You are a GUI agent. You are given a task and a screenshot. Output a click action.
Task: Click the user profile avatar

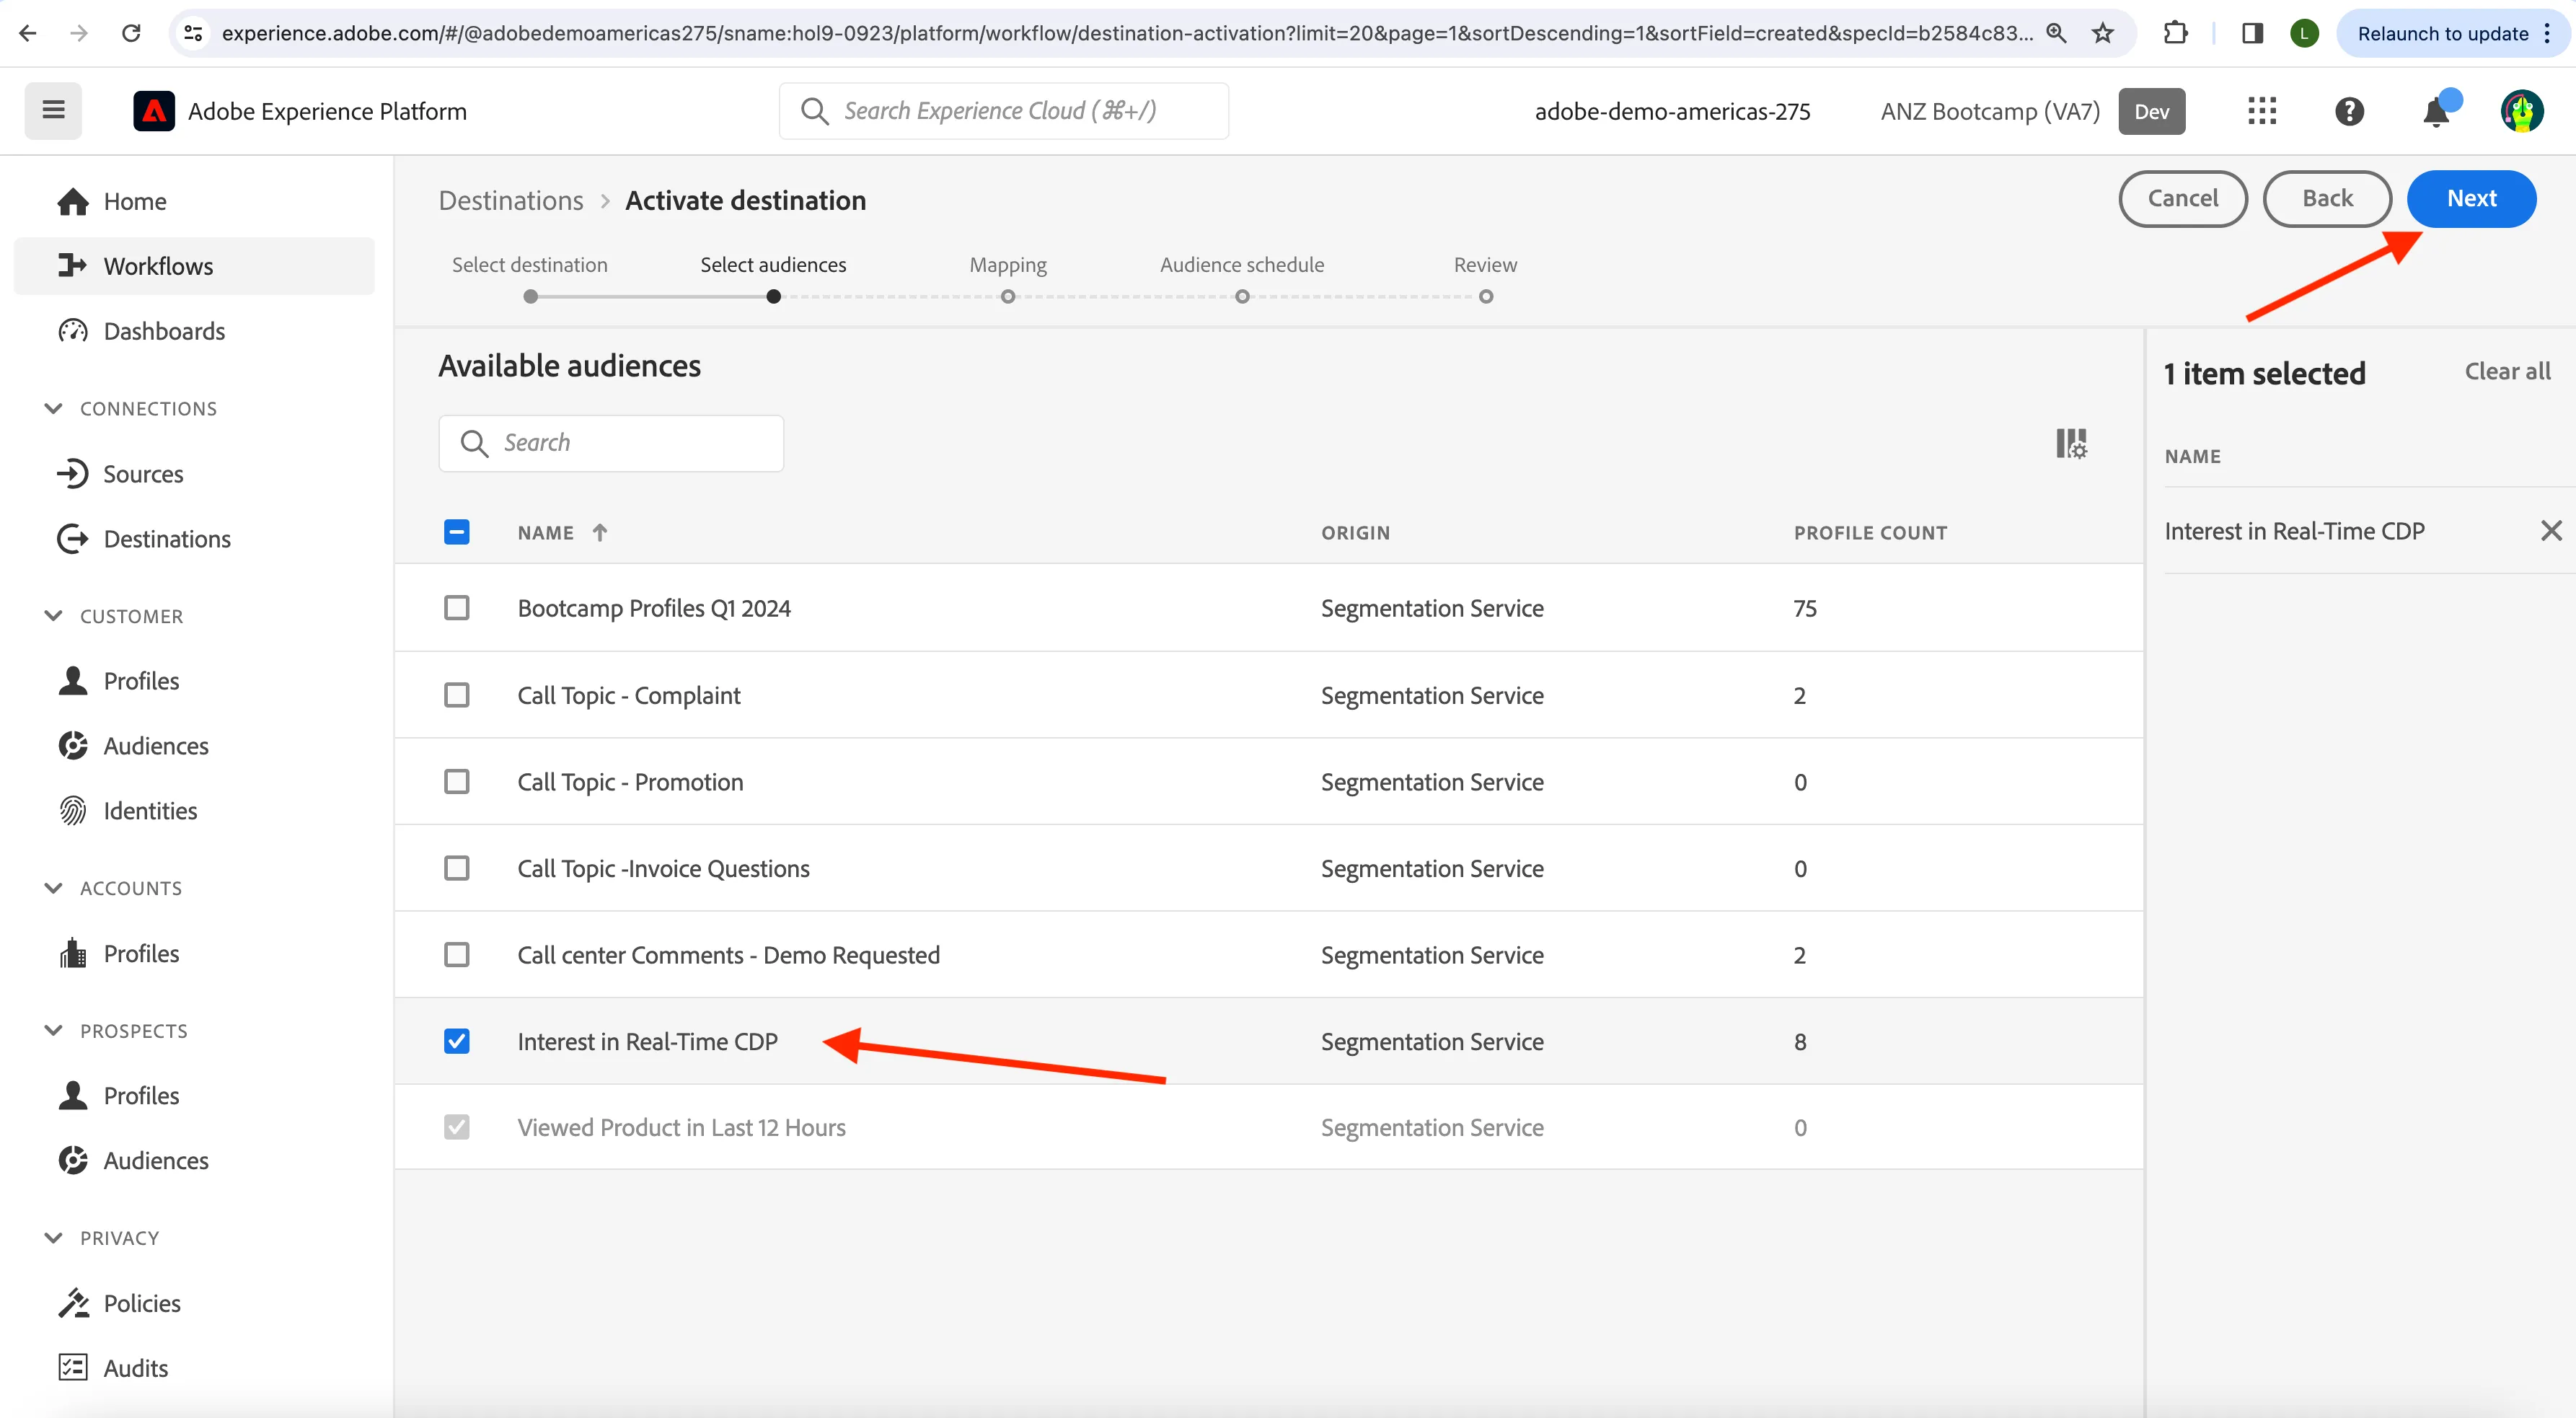click(x=2522, y=111)
